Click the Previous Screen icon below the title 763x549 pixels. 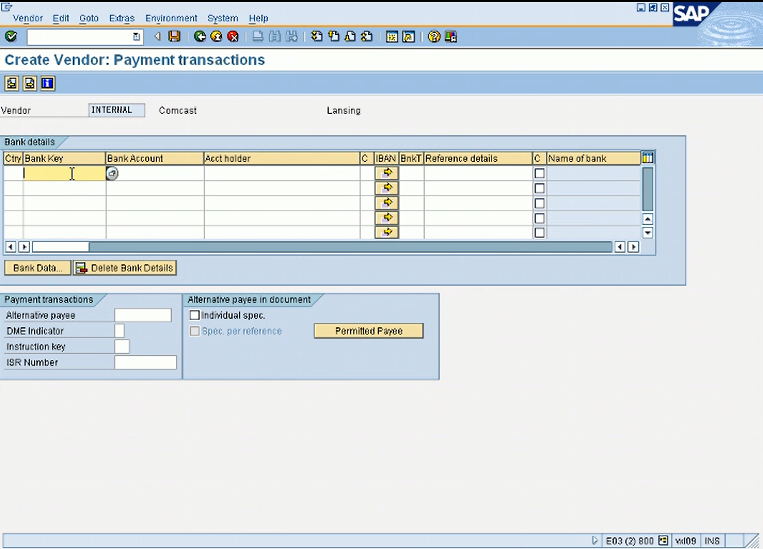pyautogui.click(x=12, y=84)
